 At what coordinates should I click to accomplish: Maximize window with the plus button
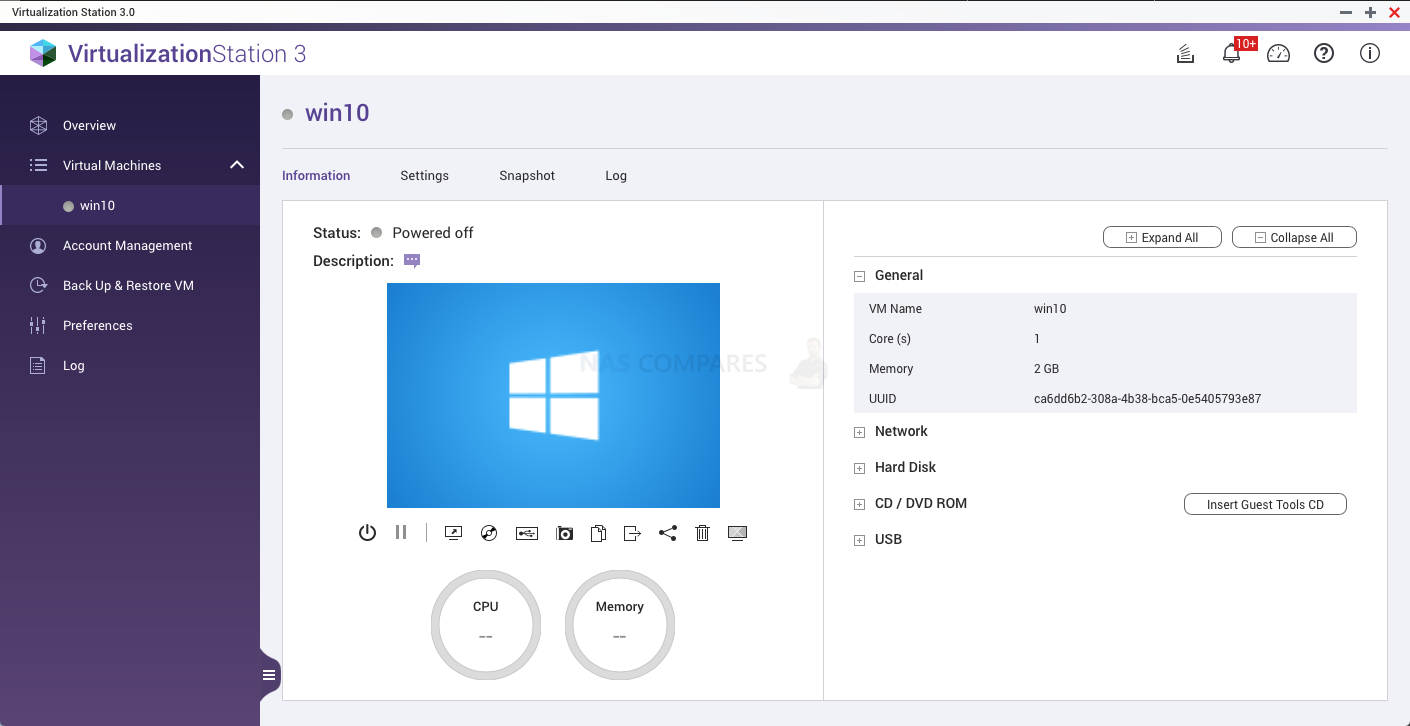tap(1370, 12)
